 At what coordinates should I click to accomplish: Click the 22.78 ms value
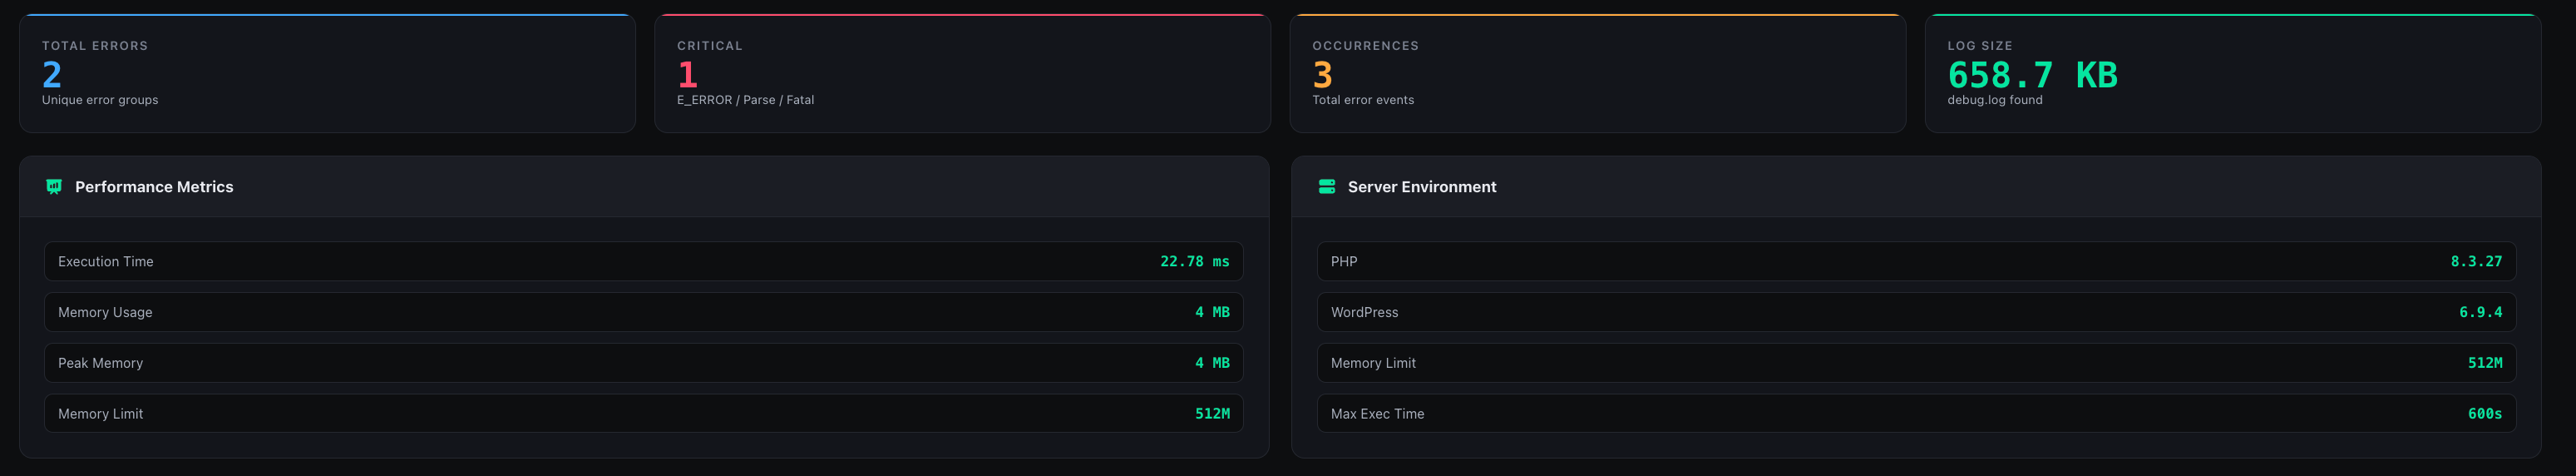click(1195, 262)
